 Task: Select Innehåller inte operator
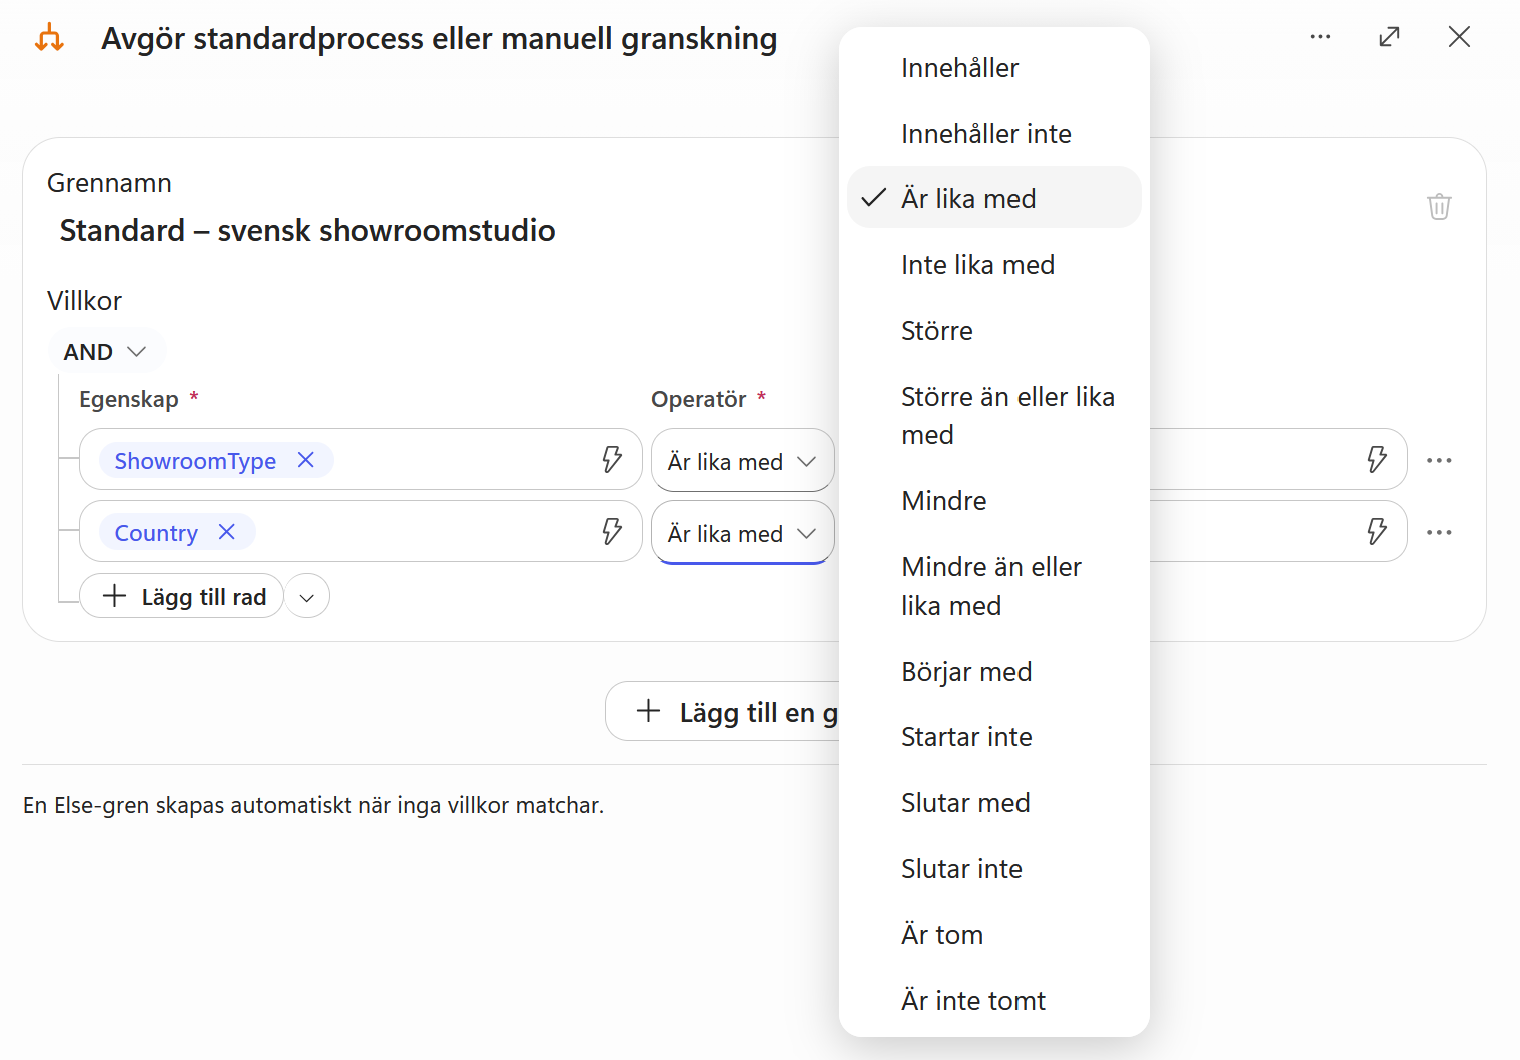click(x=994, y=134)
